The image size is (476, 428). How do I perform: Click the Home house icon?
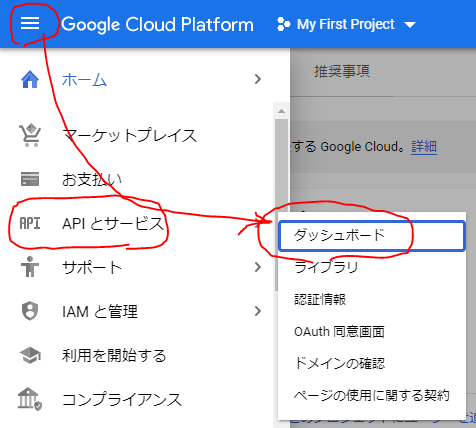click(30, 79)
